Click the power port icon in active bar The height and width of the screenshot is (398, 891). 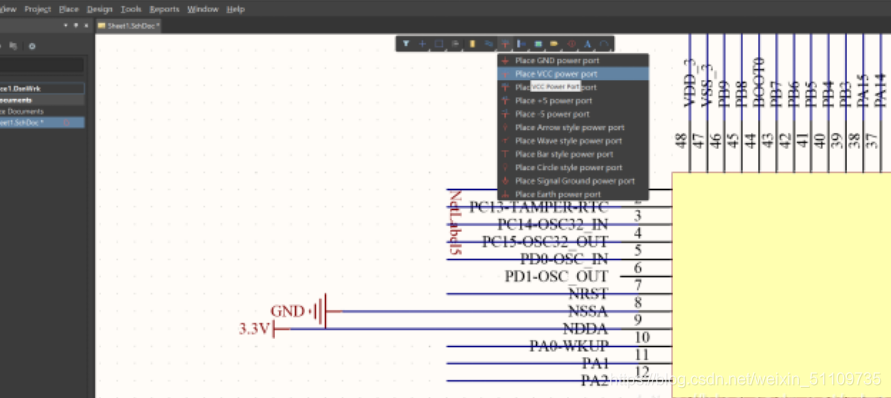pyautogui.click(x=505, y=44)
